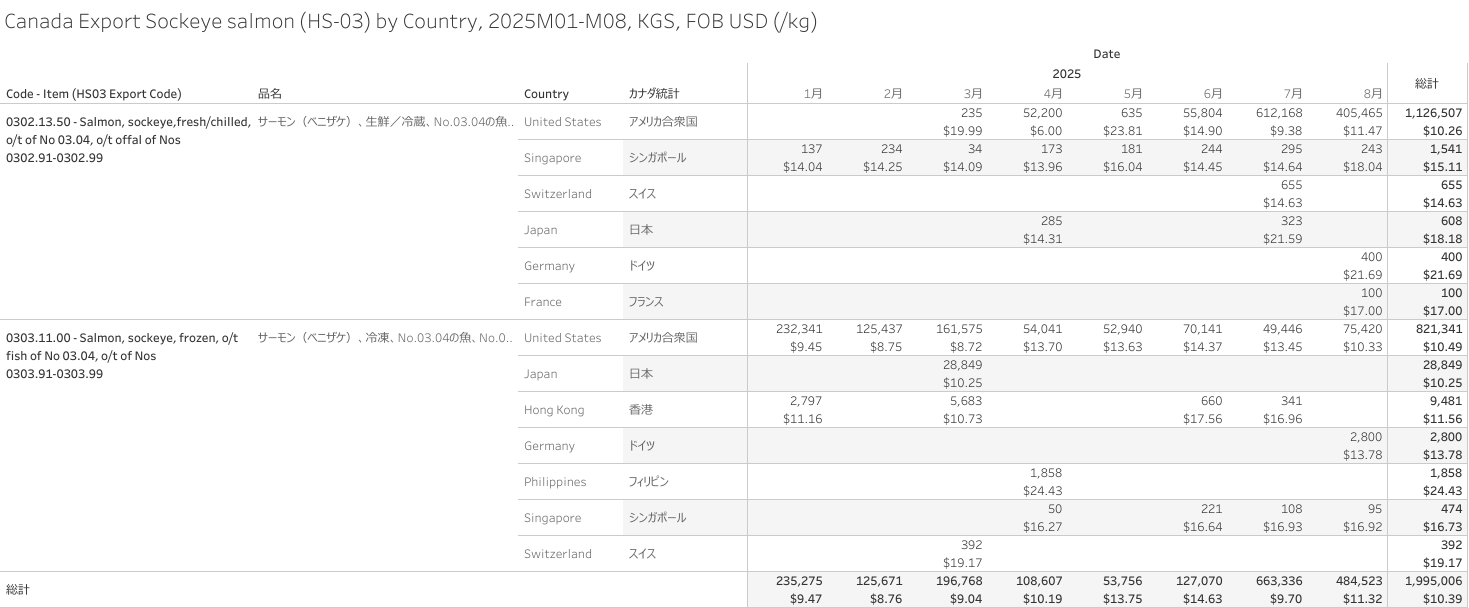1469x608 pixels.
Task: Click the 1,995,006 grand total value
Action: point(1429,581)
